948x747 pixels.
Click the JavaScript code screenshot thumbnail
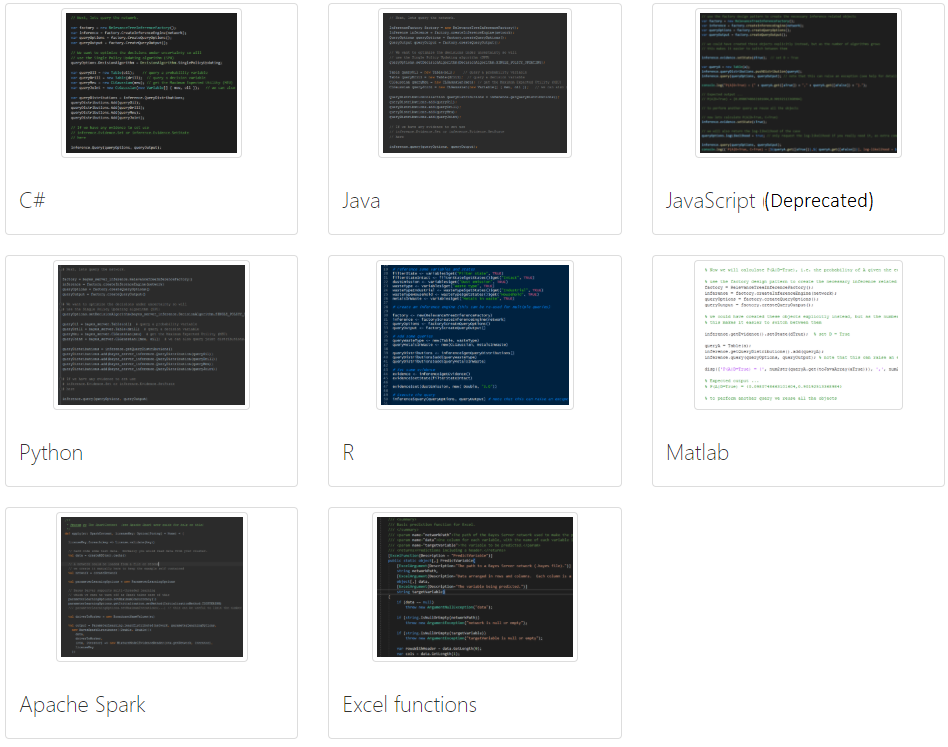point(798,83)
